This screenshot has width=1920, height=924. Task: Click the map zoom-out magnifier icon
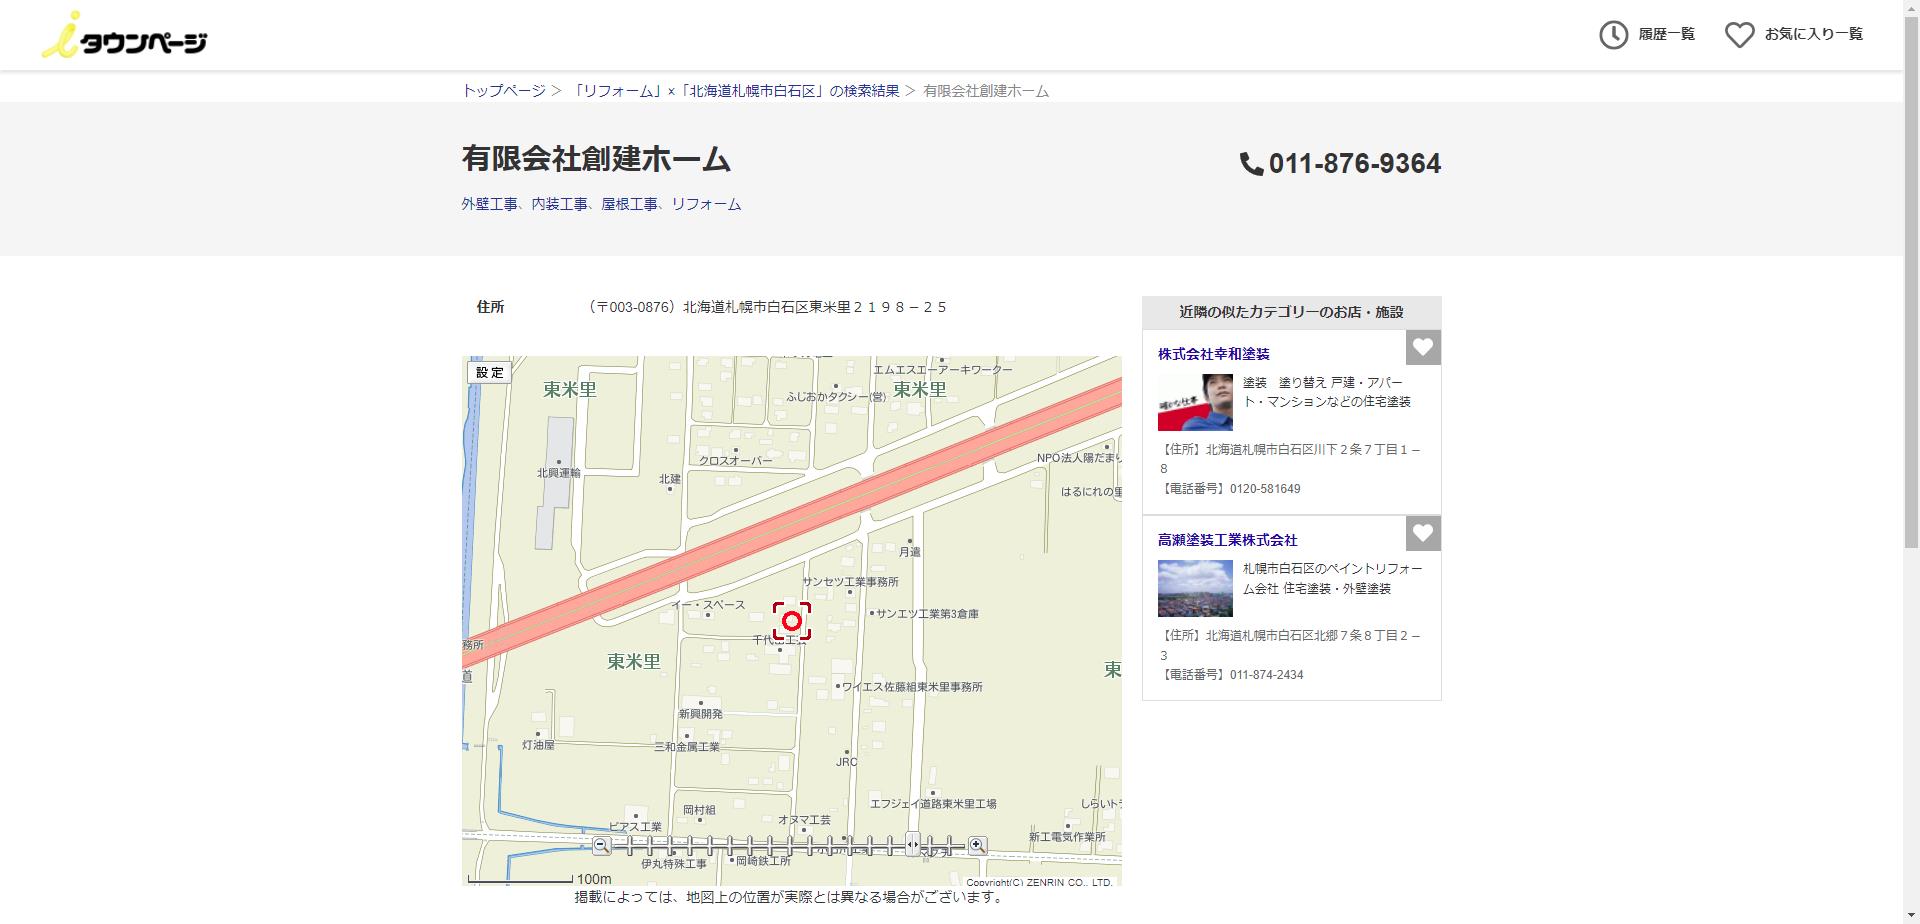tap(601, 846)
